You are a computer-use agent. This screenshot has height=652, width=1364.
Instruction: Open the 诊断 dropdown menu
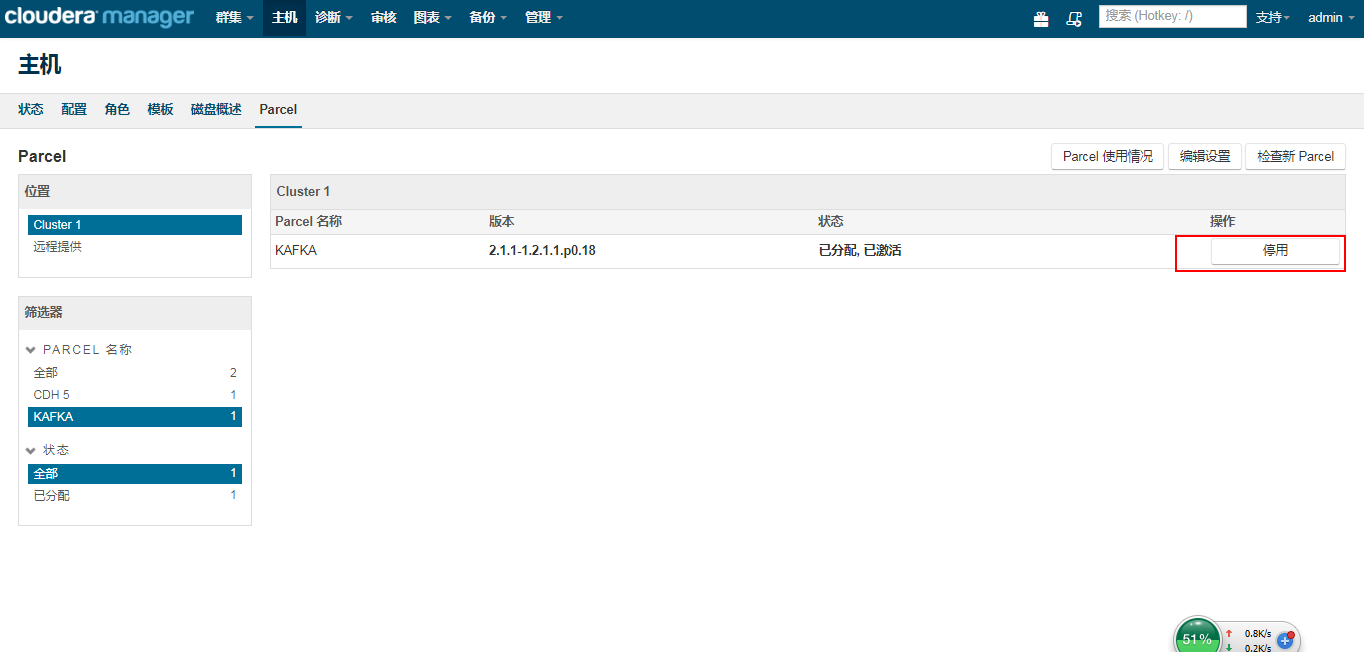click(333, 18)
